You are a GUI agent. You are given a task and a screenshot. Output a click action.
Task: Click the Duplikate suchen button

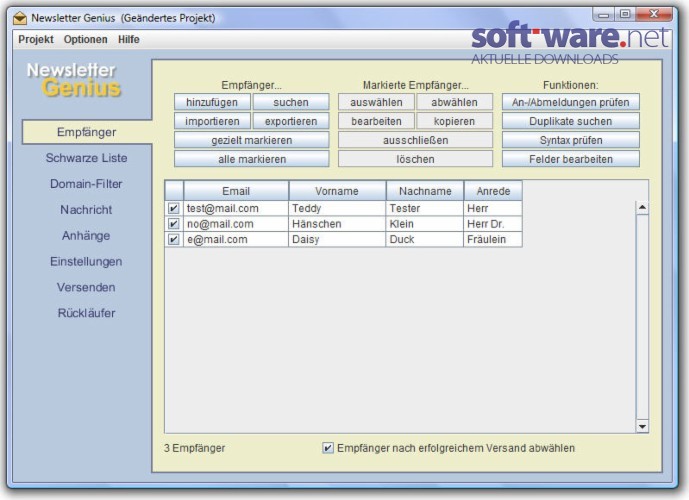[570, 121]
